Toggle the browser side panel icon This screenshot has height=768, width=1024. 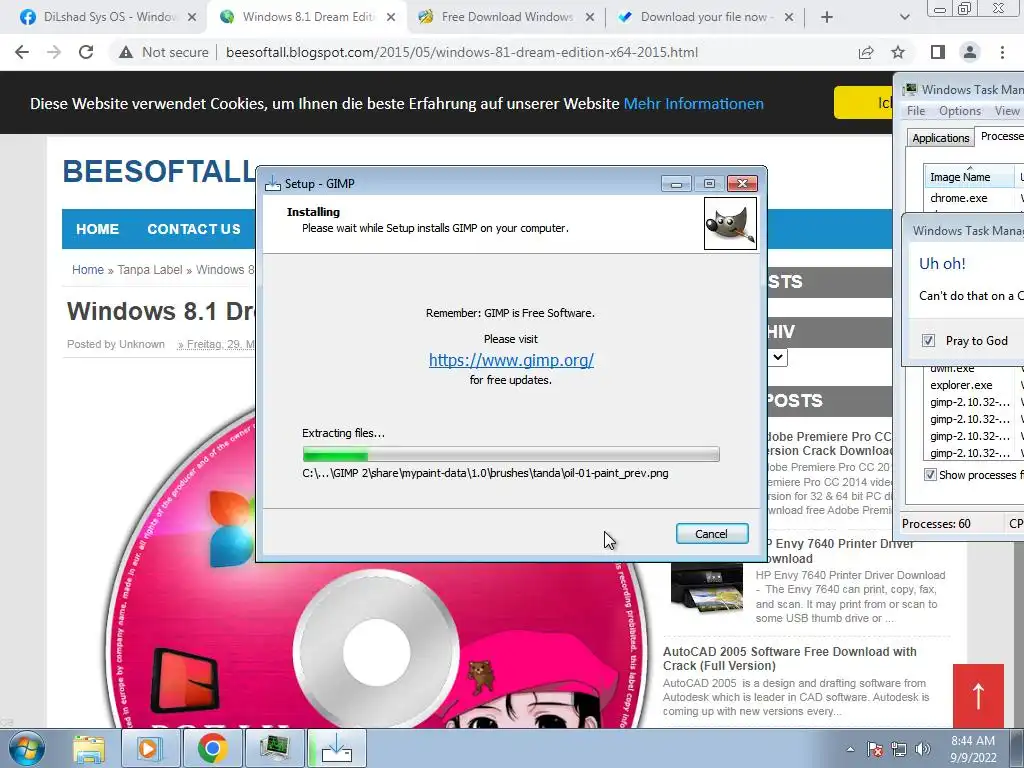coord(937,52)
